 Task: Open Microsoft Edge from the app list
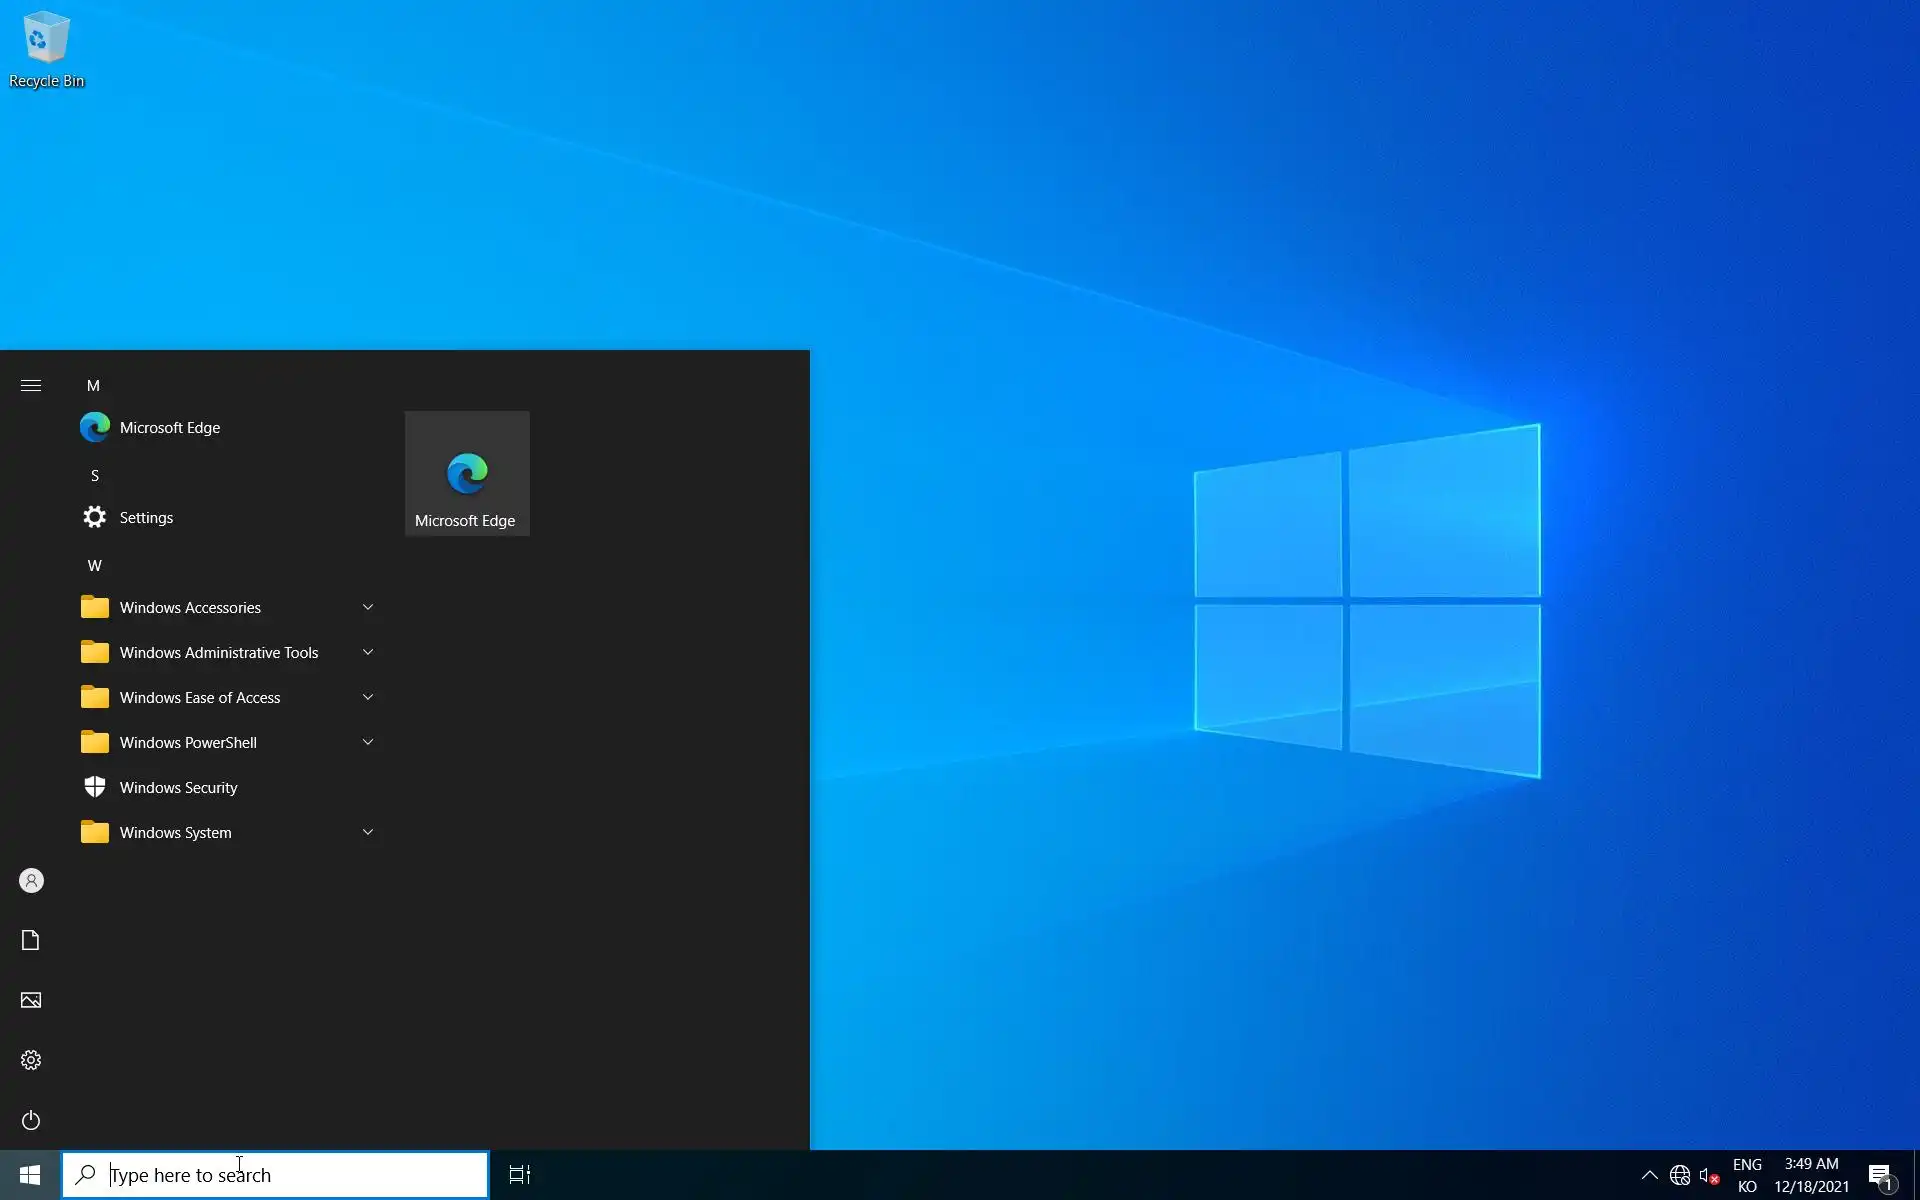[170, 428]
